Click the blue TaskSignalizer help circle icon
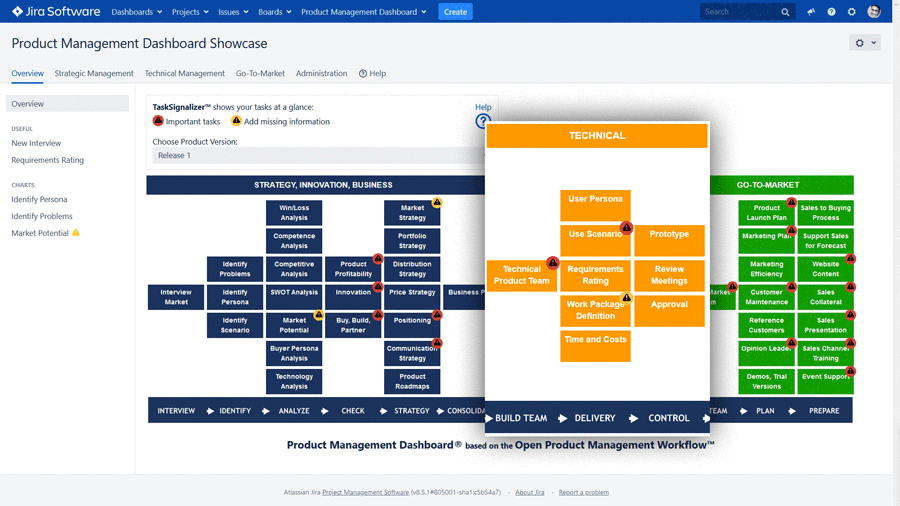900x506 pixels. (483, 121)
